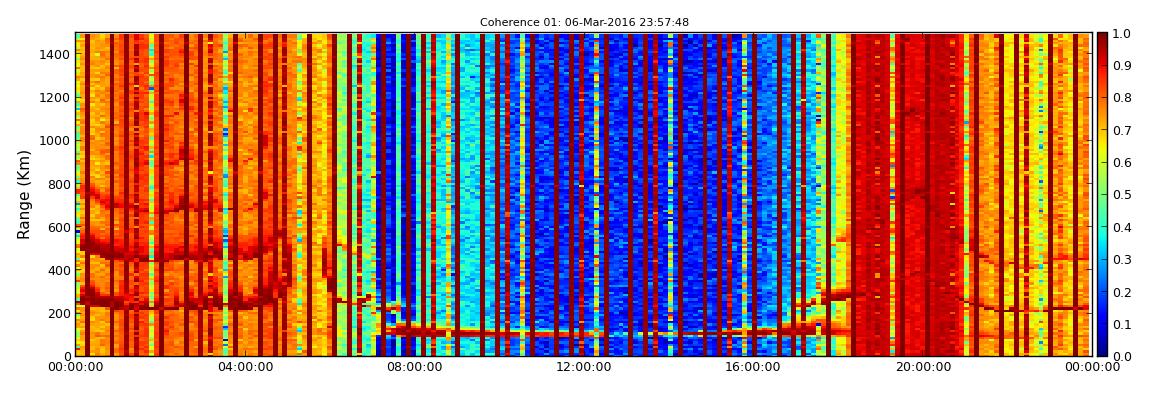Click the colorbar 0.8 tick label
Screen dimensions: 1150x407
(1123, 98)
